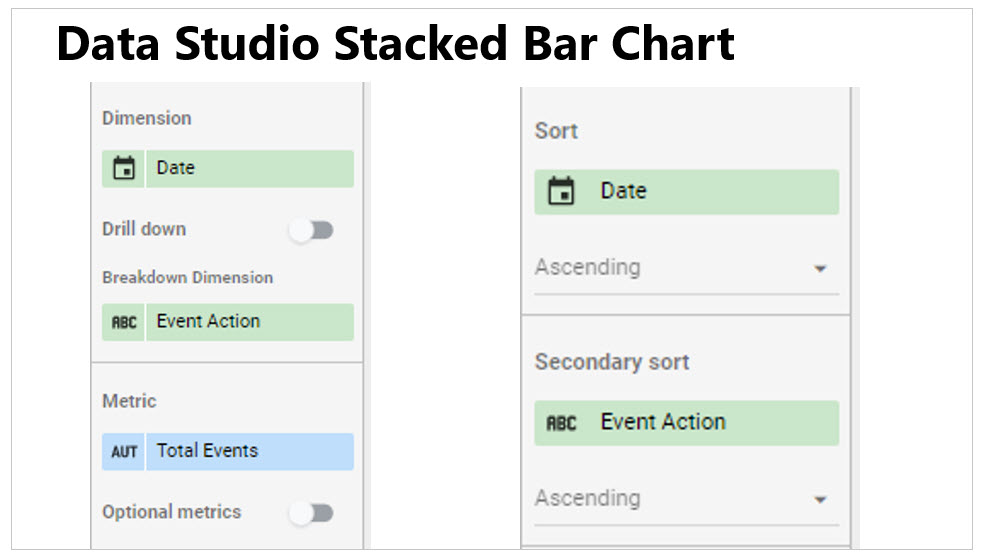Click the ABC icon beside Breakdown Dimension Event Action

[124, 322]
